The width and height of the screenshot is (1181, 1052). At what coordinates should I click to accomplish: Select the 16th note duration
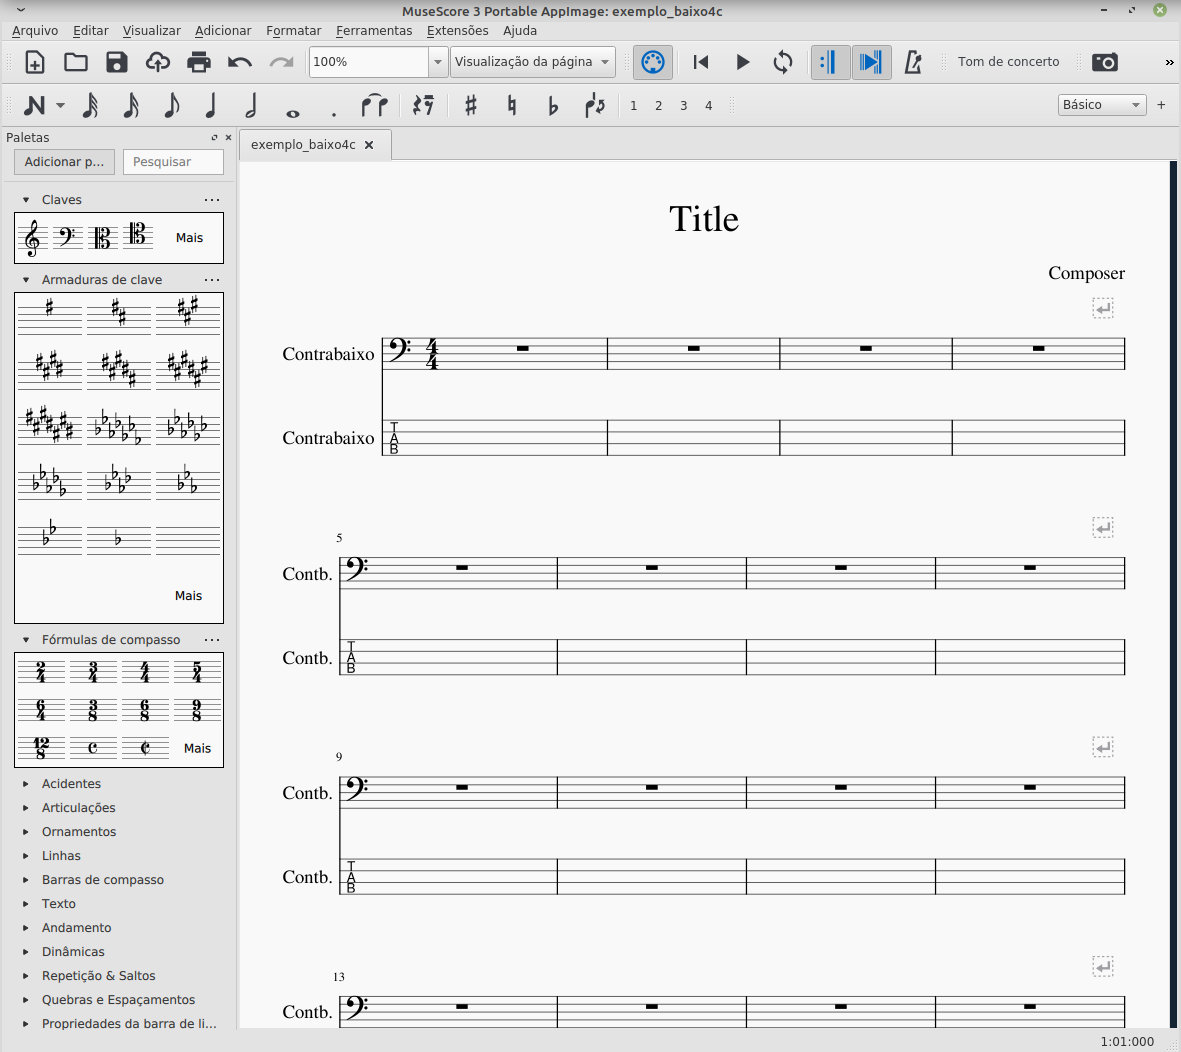[131, 105]
